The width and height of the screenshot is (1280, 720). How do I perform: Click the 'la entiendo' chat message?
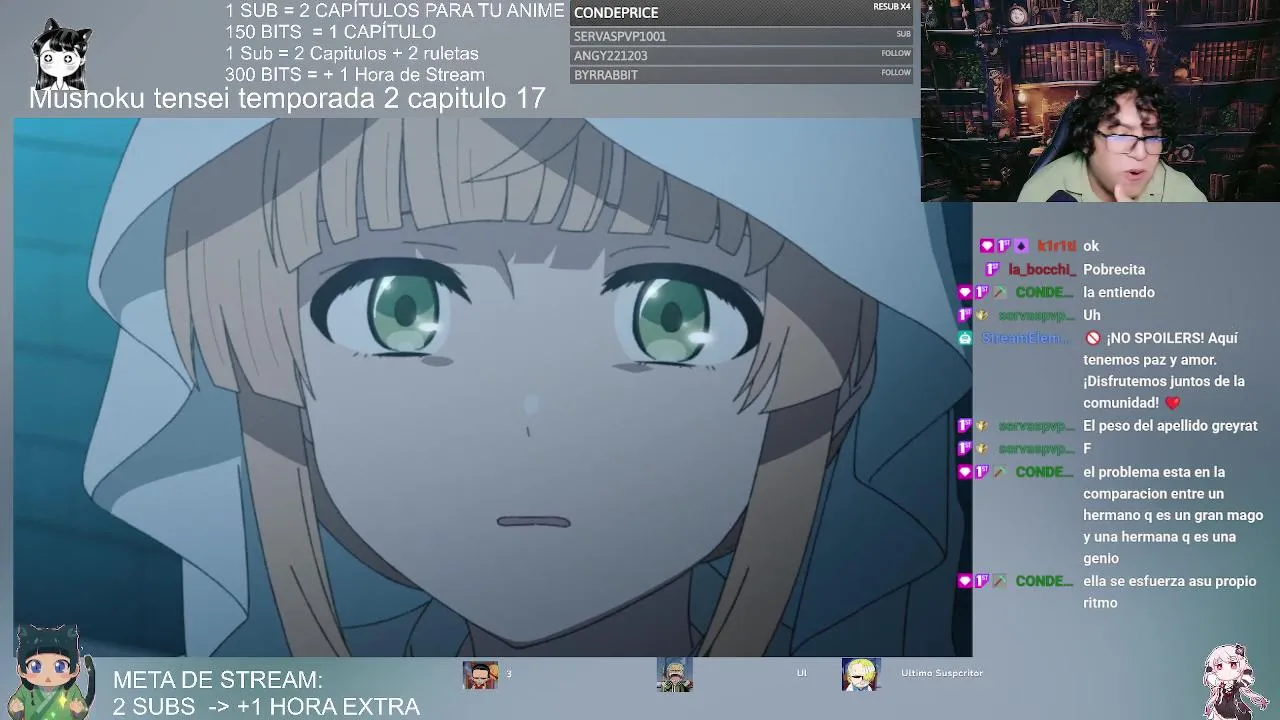click(1119, 293)
